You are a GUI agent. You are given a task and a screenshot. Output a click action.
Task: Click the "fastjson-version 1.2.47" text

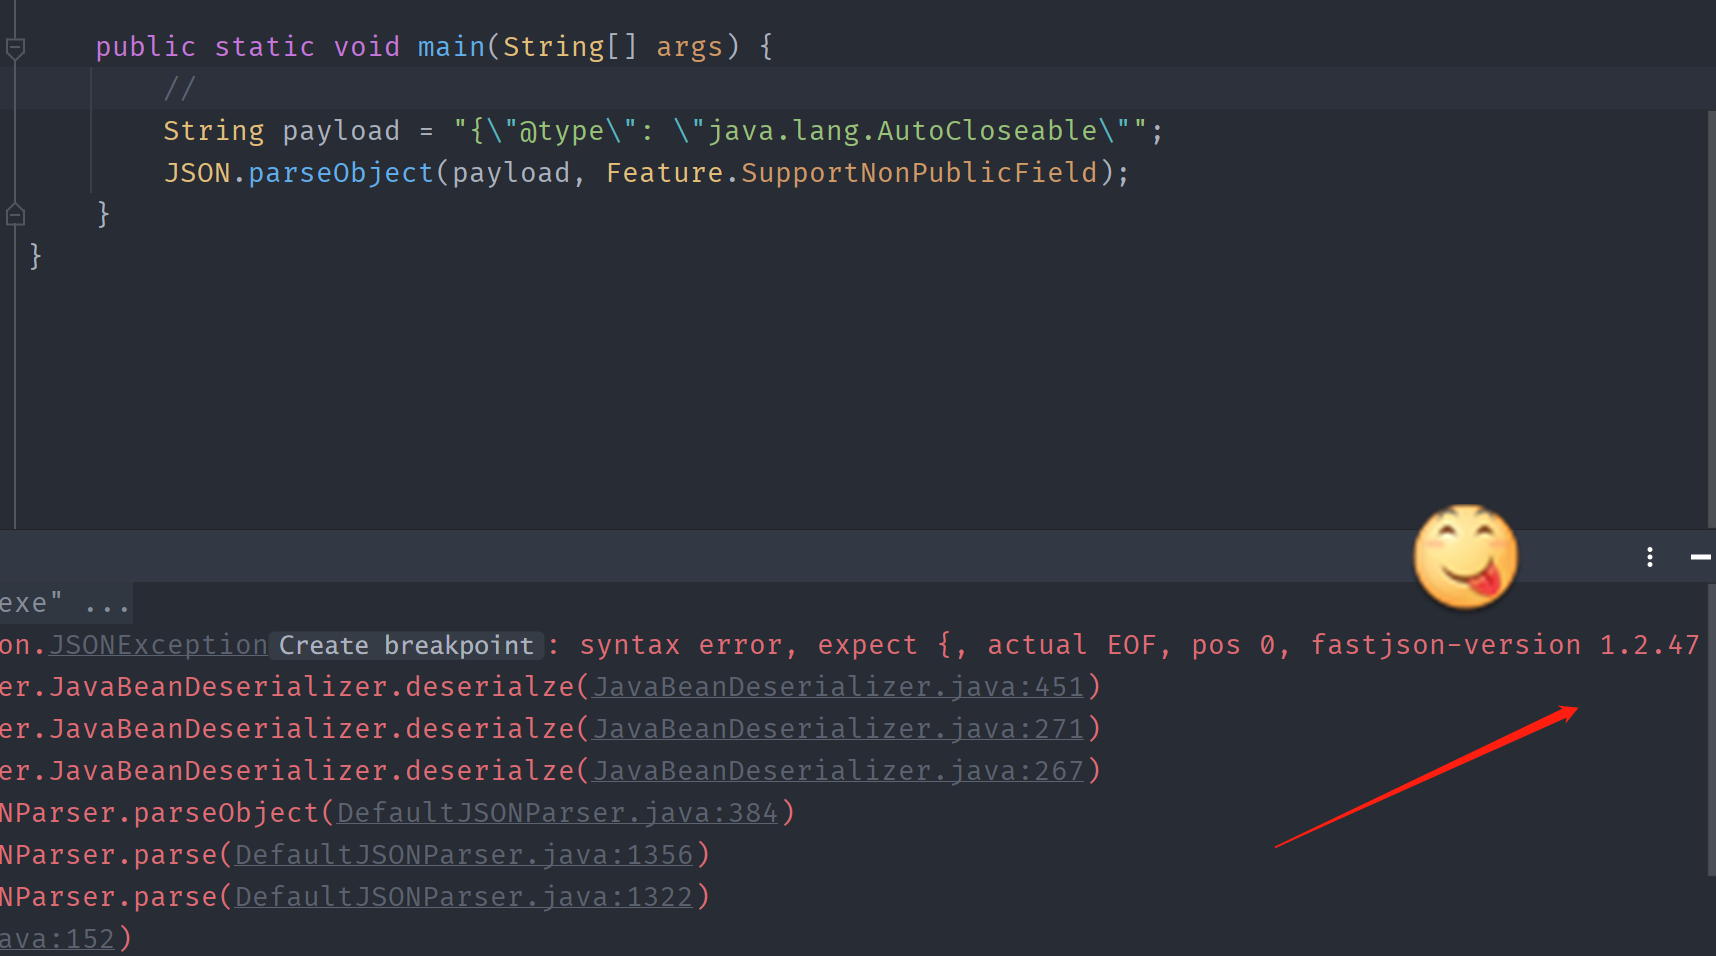[x=1505, y=645]
